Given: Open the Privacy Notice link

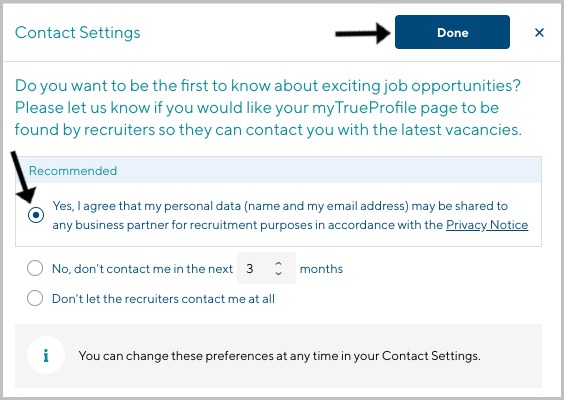Looking at the screenshot, I should [x=487, y=225].
